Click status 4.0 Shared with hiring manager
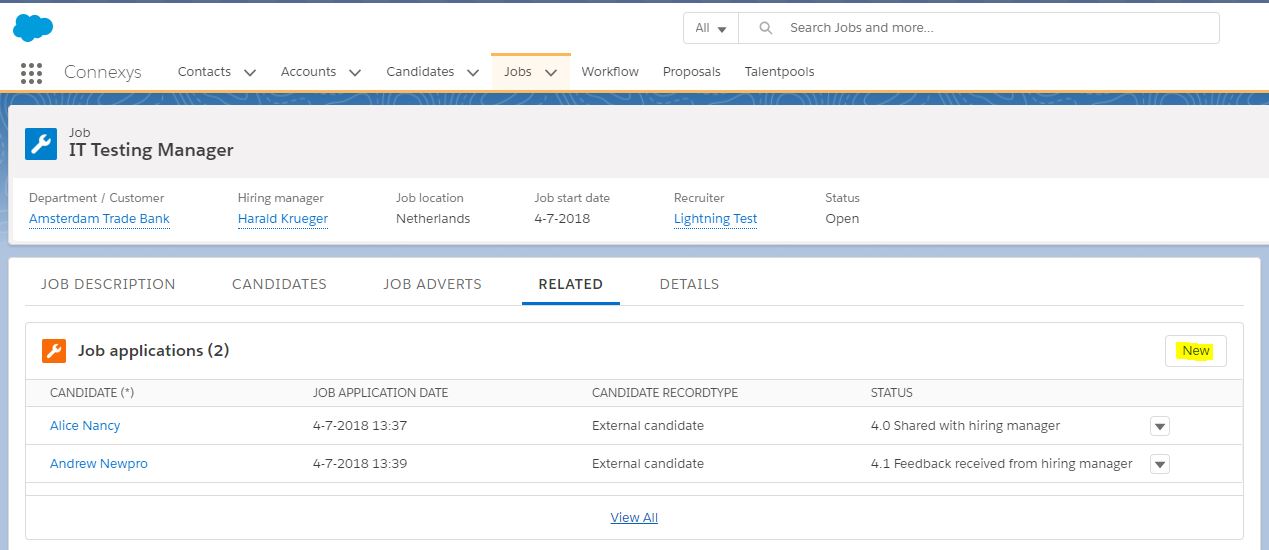This screenshot has height=550, width=1269. point(965,426)
